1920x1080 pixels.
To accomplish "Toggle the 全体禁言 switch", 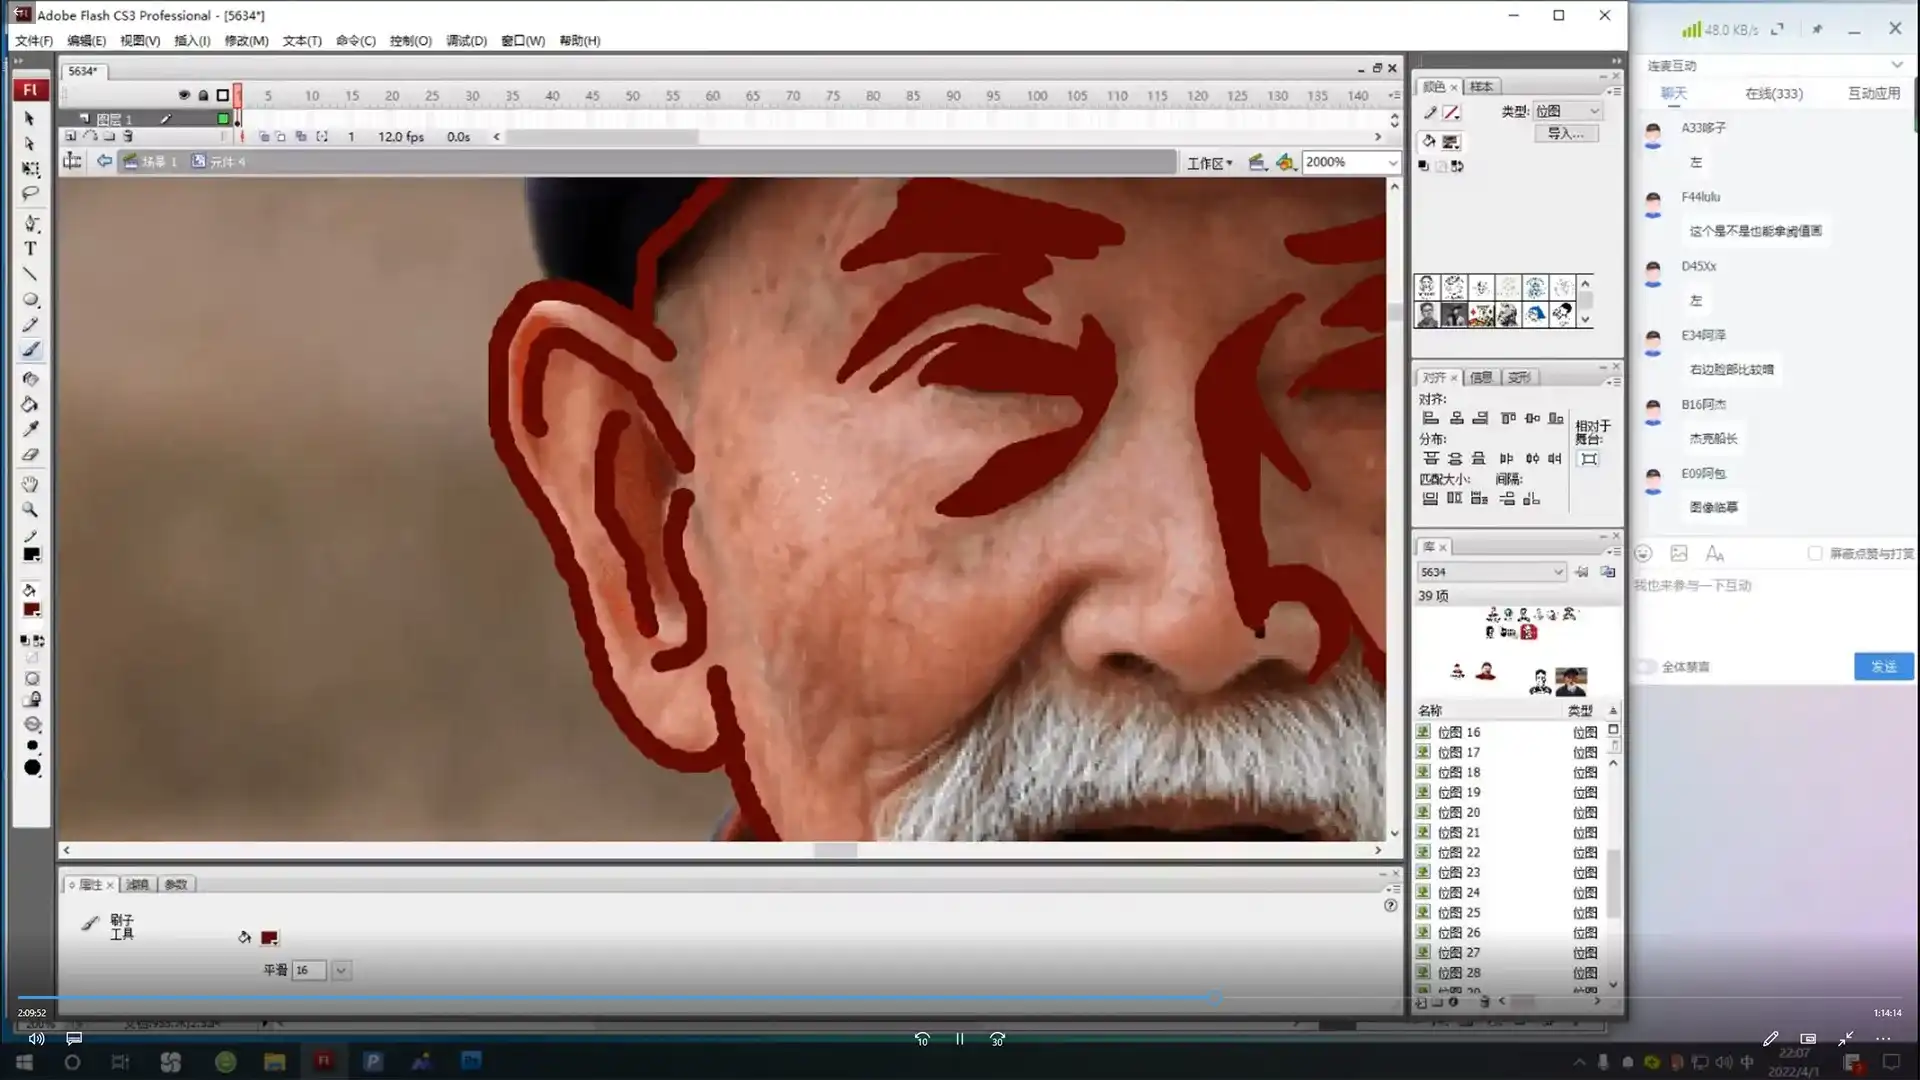I will (x=1645, y=666).
